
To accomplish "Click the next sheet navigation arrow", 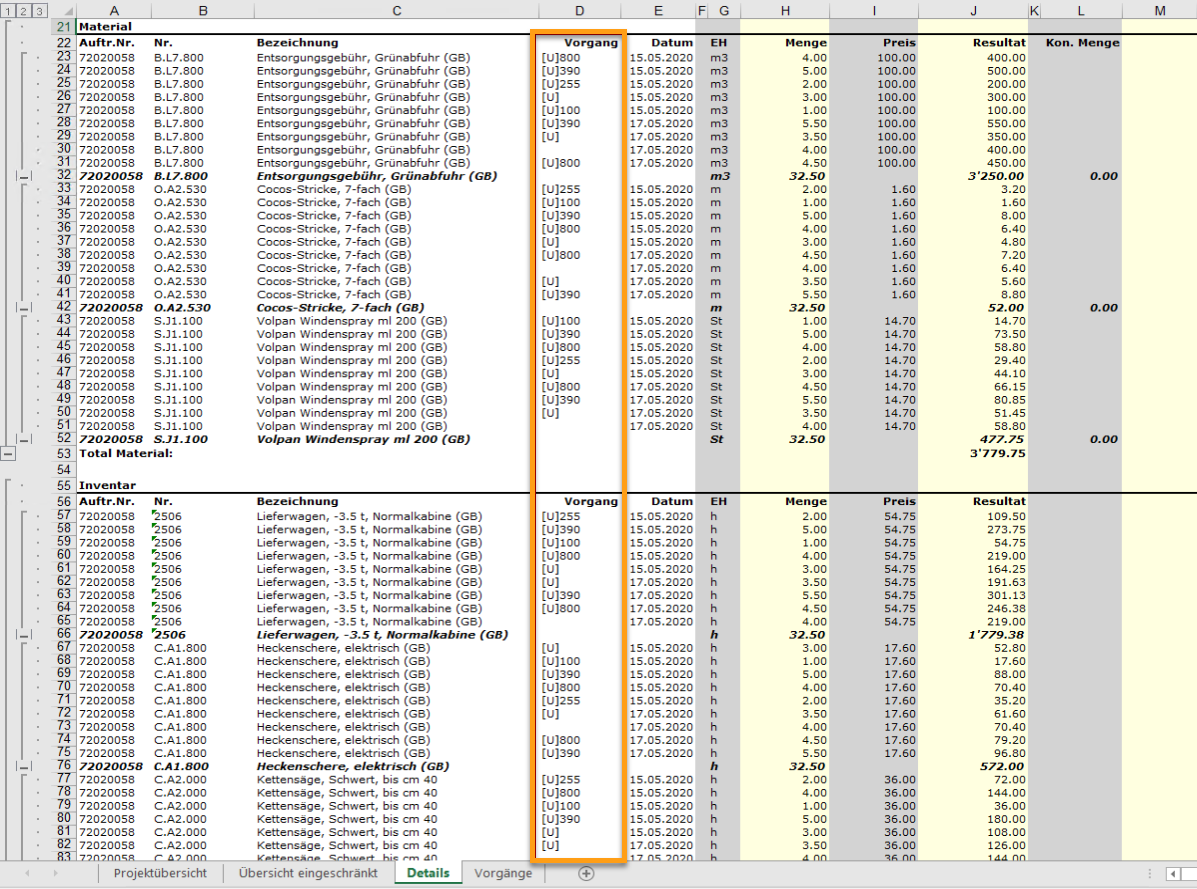I will [x=55, y=873].
